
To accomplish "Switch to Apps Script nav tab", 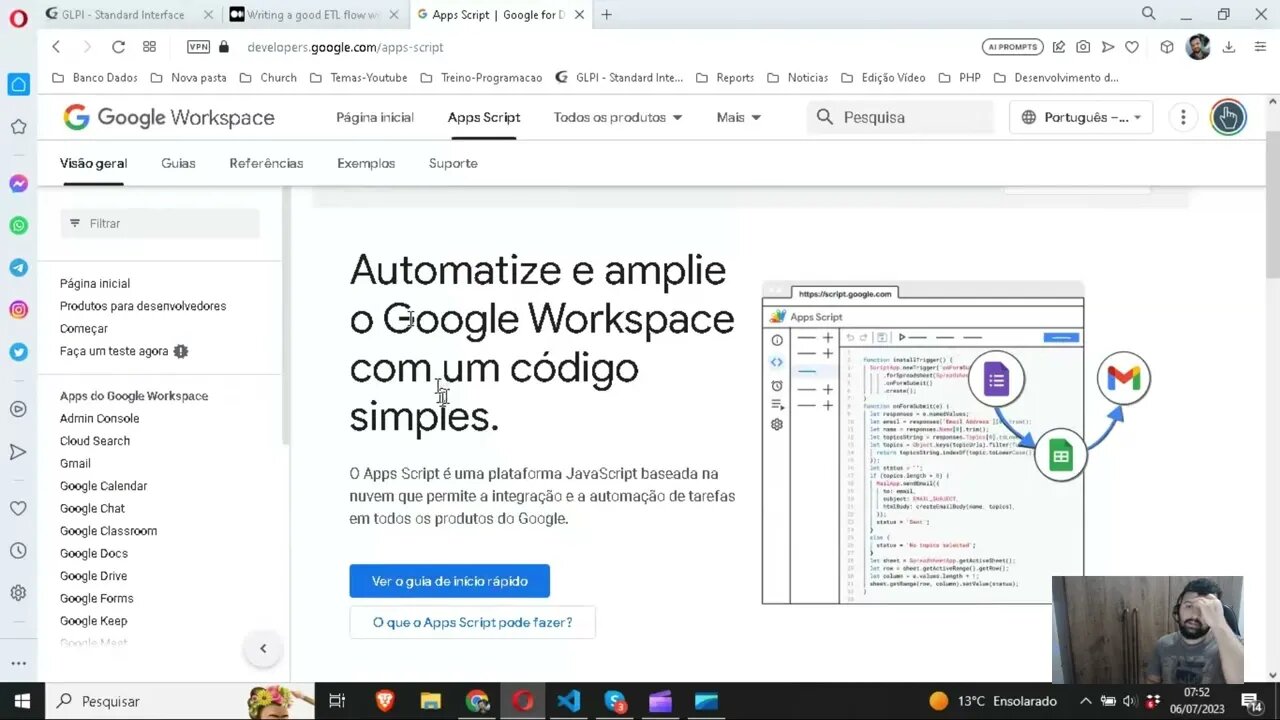I will (x=484, y=117).
